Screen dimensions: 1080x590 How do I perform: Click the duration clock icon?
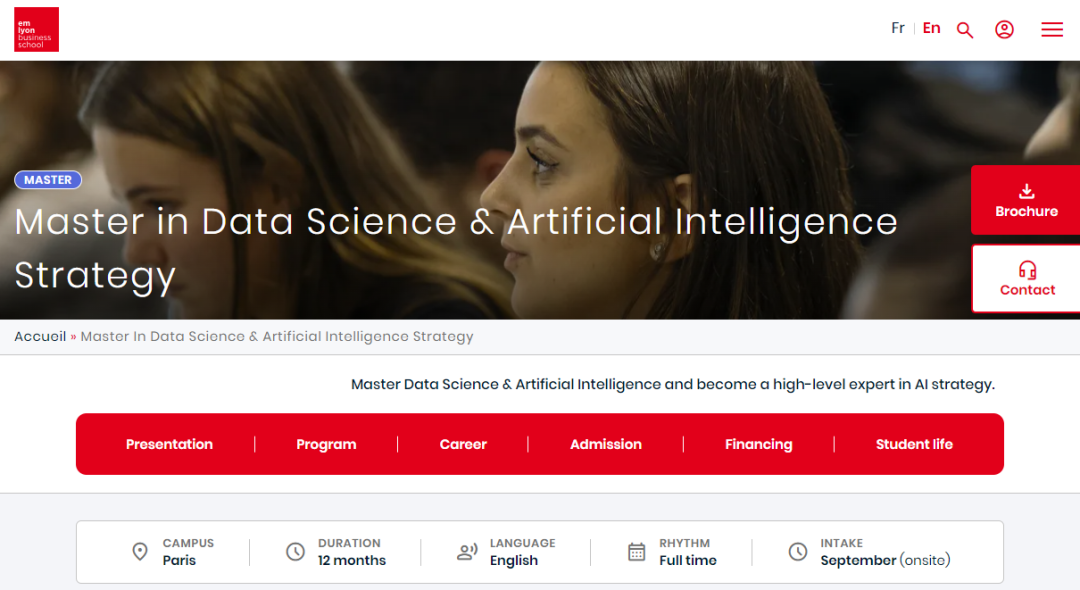(295, 552)
